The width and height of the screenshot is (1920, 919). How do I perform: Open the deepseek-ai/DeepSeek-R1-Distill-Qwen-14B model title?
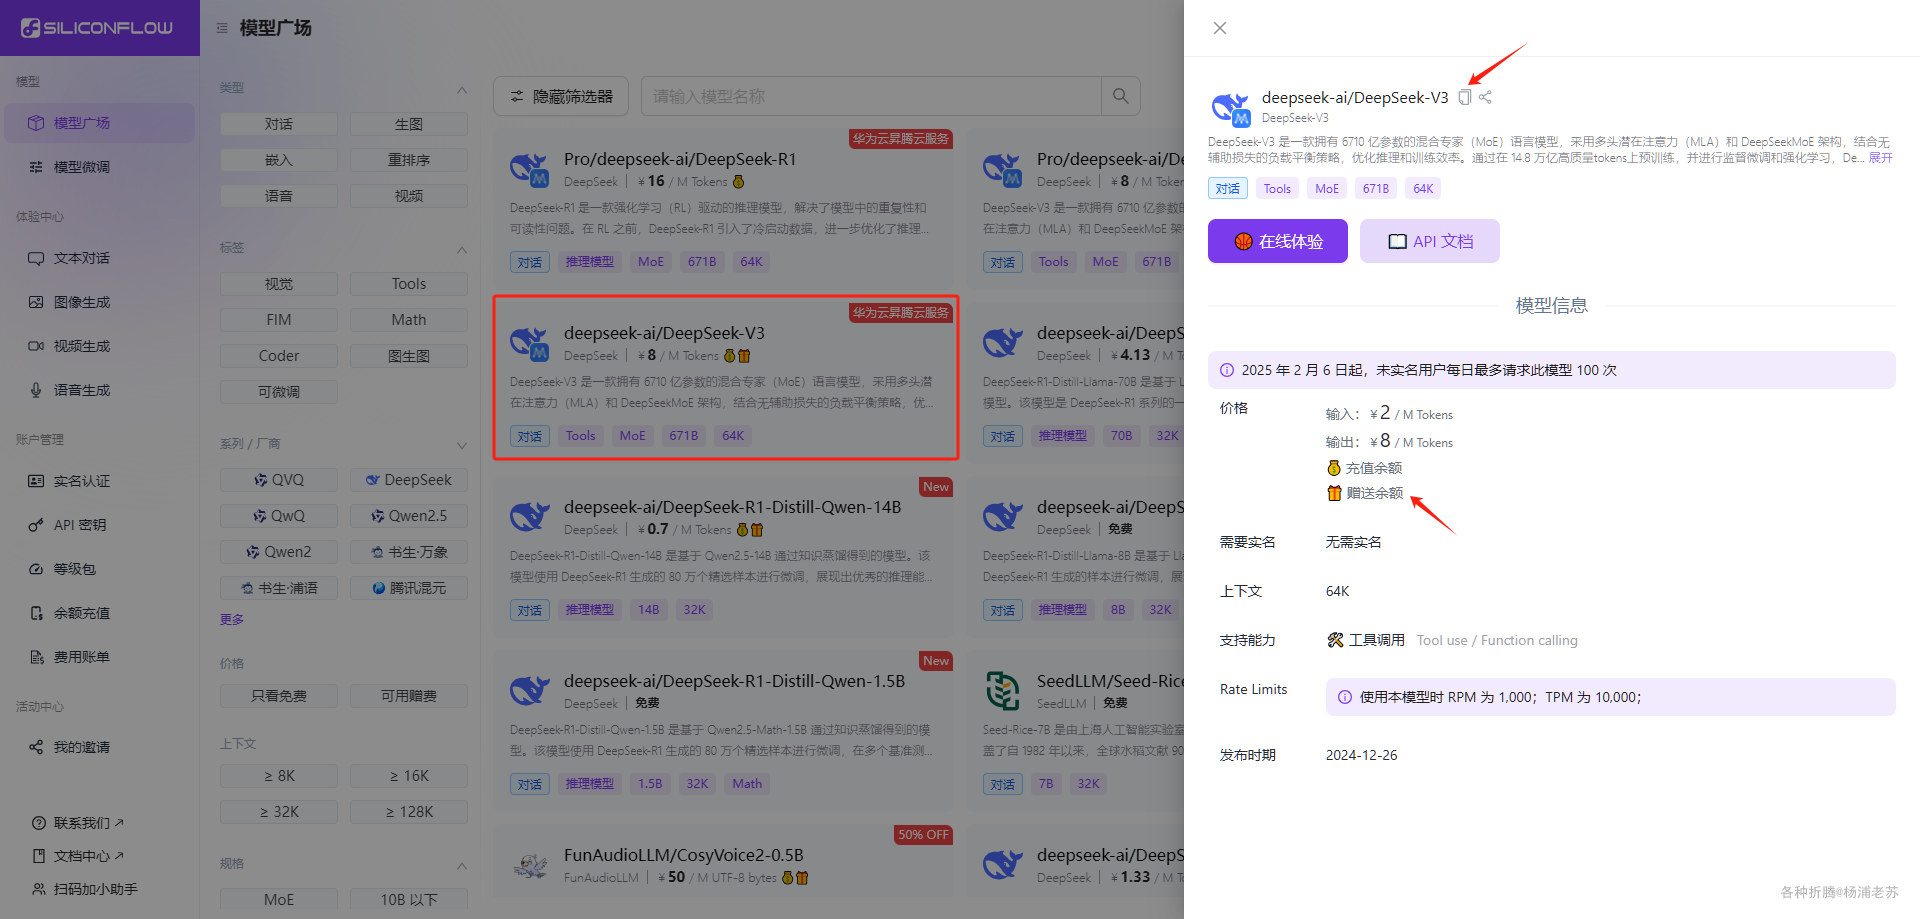pos(732,507)
